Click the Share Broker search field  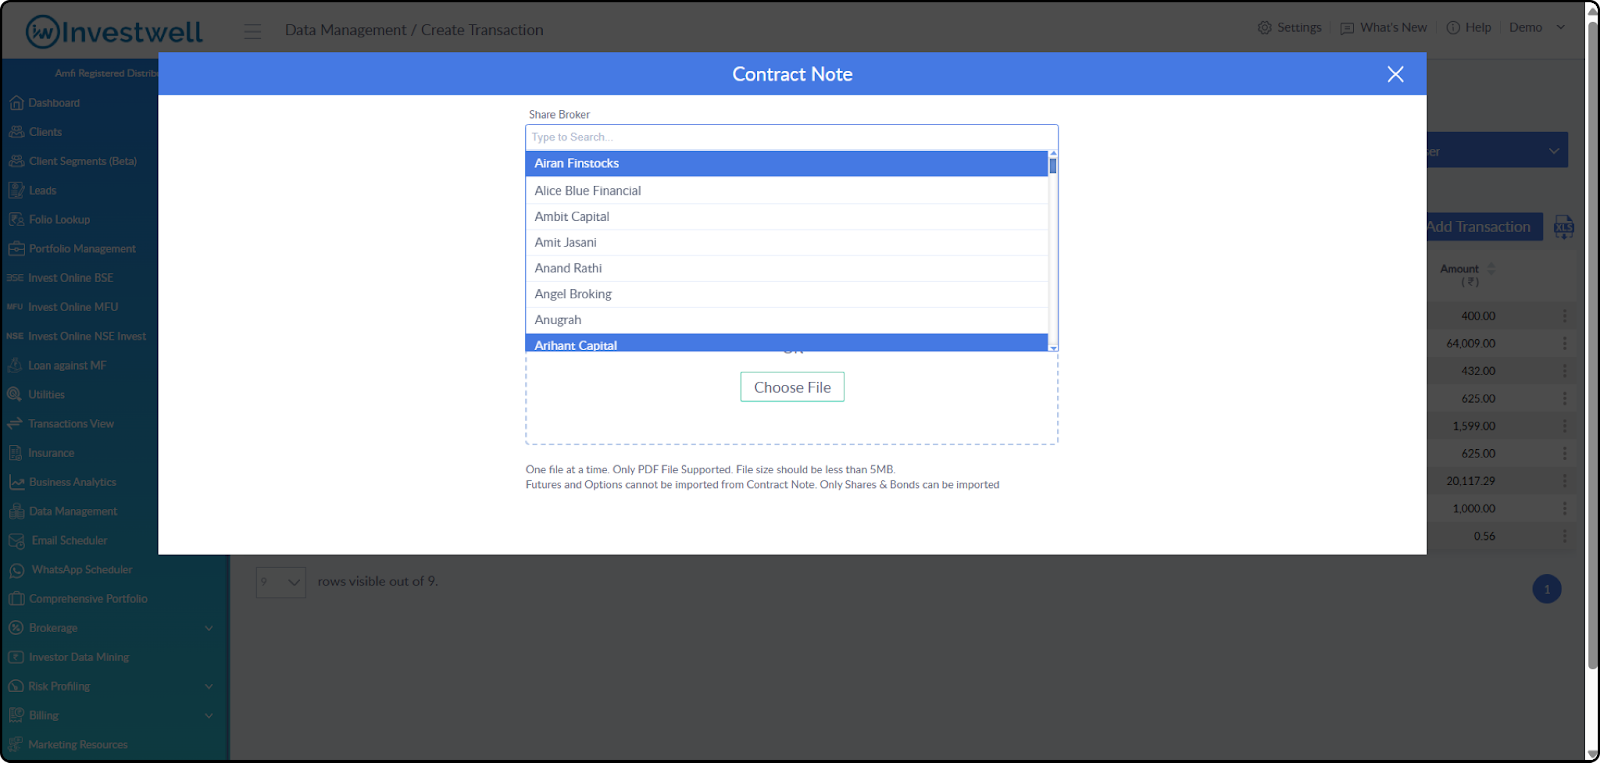tap(791, 137)
